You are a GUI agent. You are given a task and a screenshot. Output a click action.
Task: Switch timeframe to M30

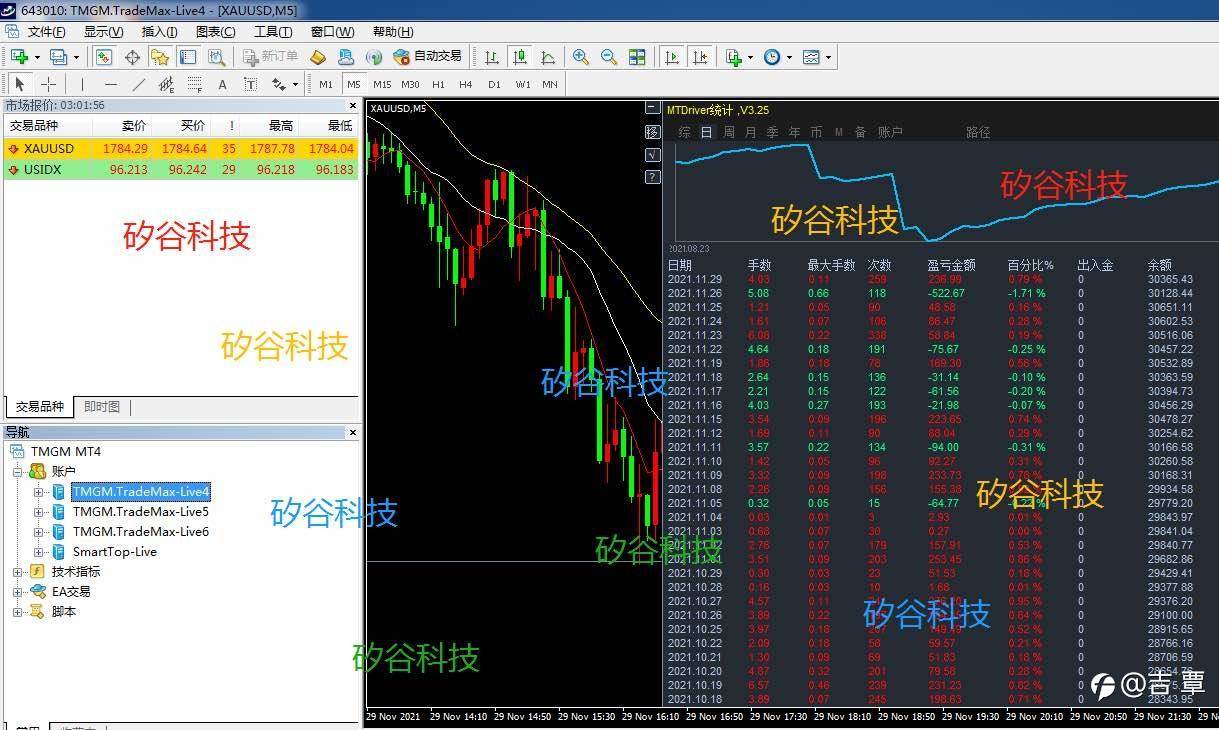(410, 84)
